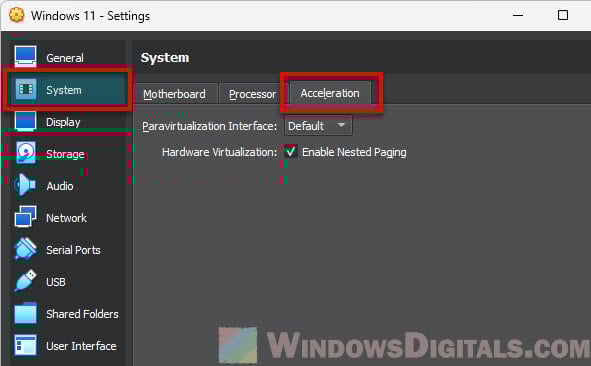
Task: Open the User Interface window icon
Action: tap(26, 345)
